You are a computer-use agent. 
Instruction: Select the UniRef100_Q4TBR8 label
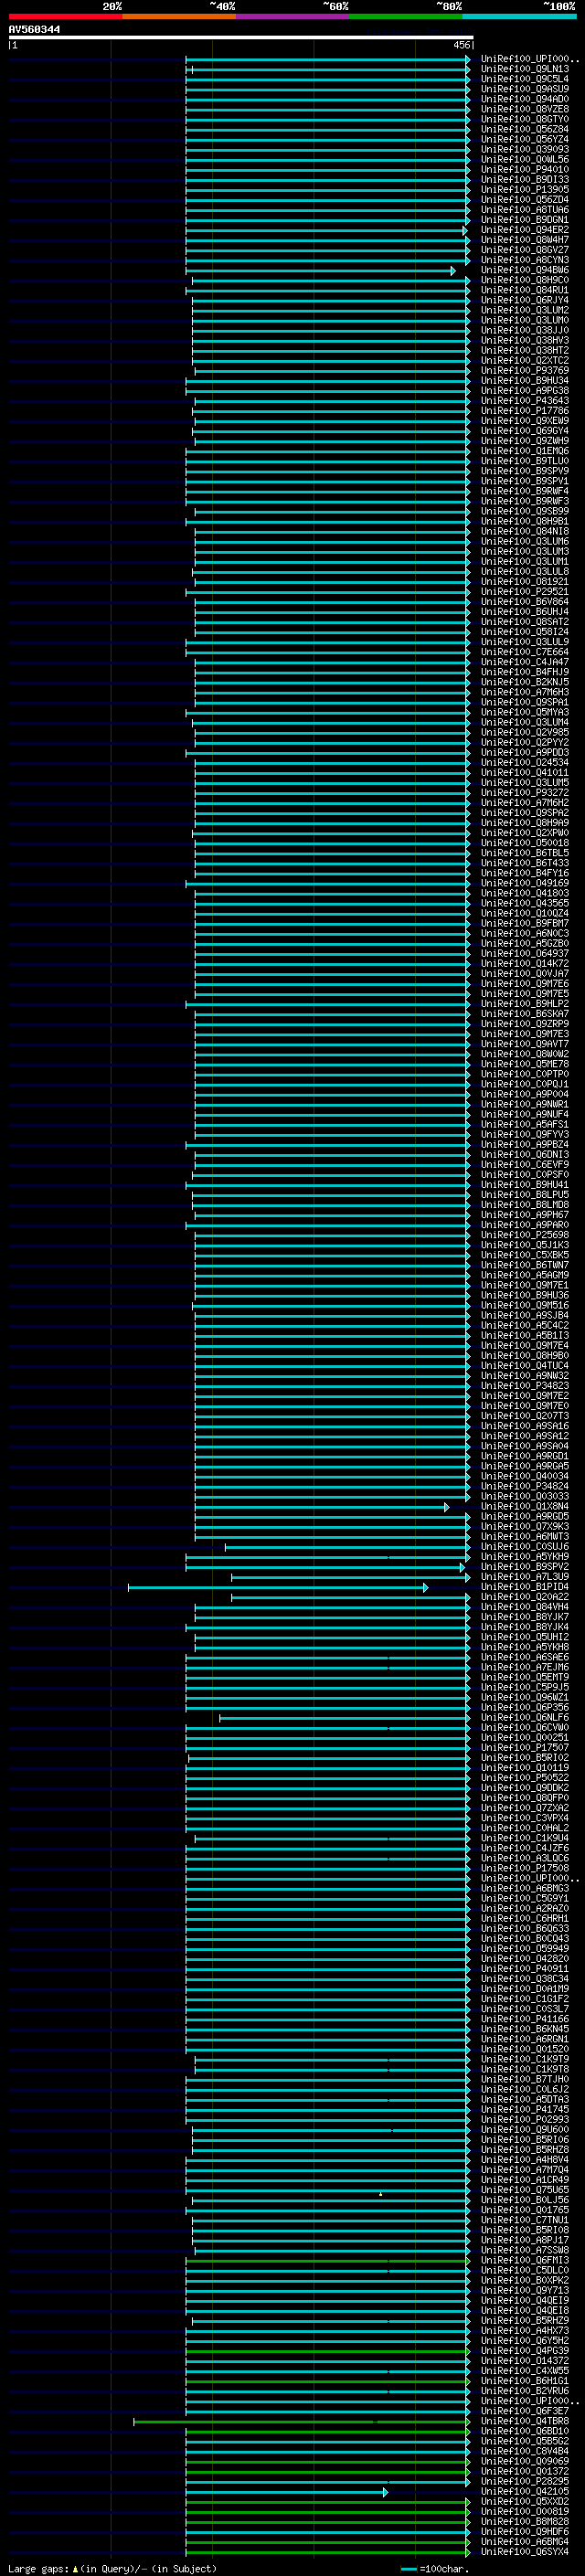click(525, 2421)
